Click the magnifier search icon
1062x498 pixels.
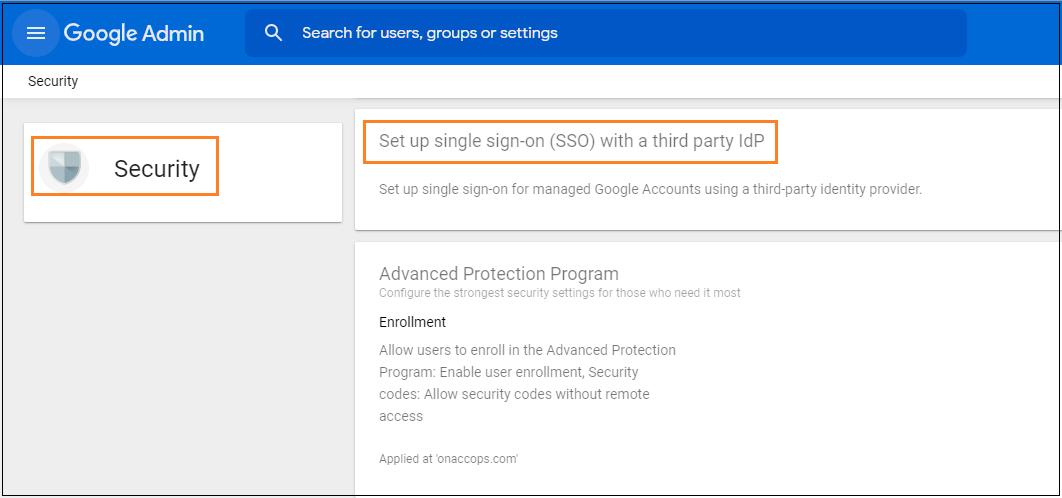click(x=274, y=33)
